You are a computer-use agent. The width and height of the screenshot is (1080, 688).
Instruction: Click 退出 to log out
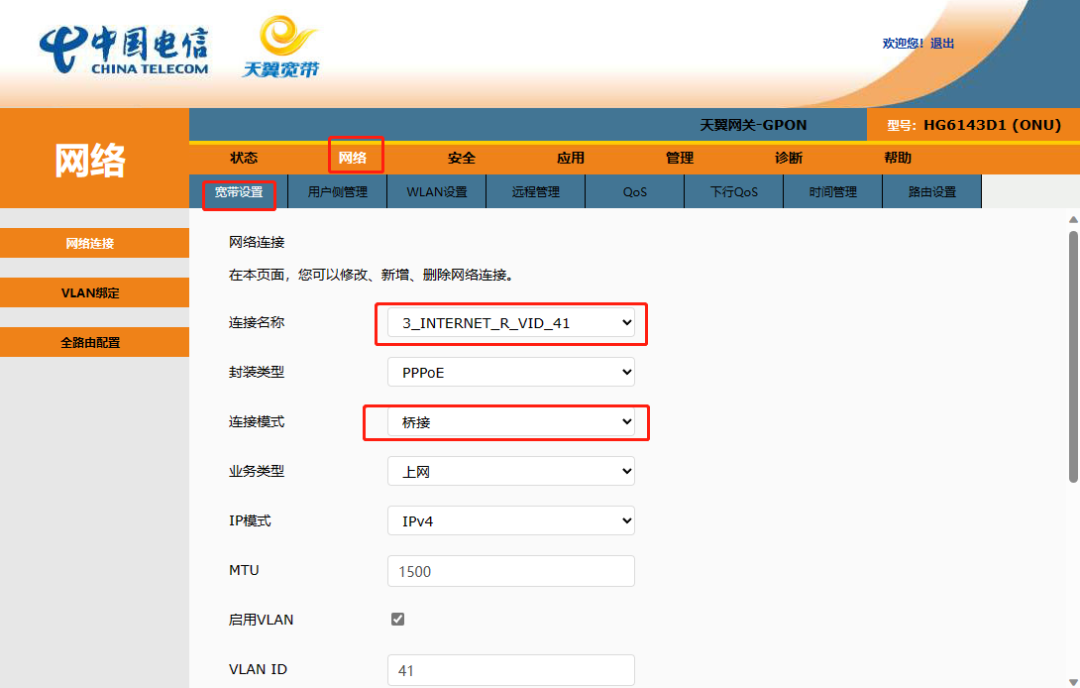pos(940,43)
